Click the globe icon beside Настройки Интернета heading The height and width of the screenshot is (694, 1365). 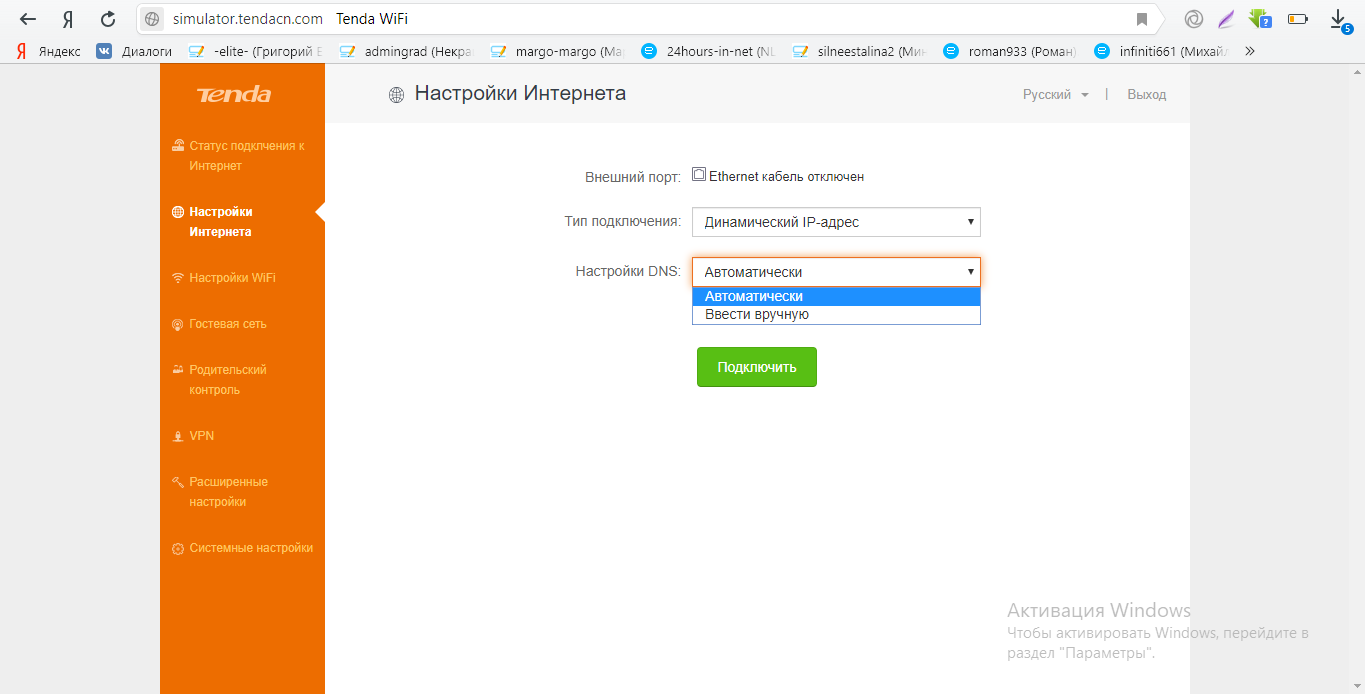click(x=397, y=95)
